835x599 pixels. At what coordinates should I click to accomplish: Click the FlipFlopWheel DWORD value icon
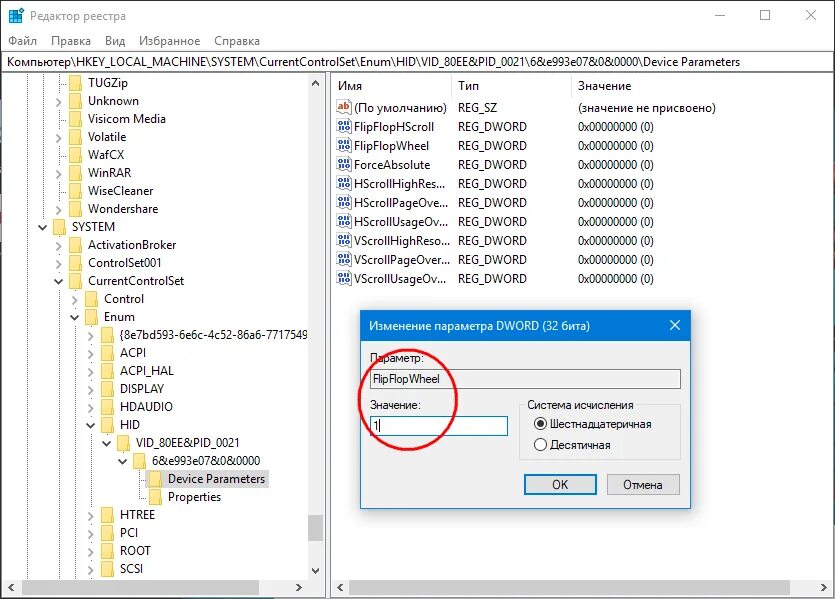pyautogui.click(x=343, y=145)
